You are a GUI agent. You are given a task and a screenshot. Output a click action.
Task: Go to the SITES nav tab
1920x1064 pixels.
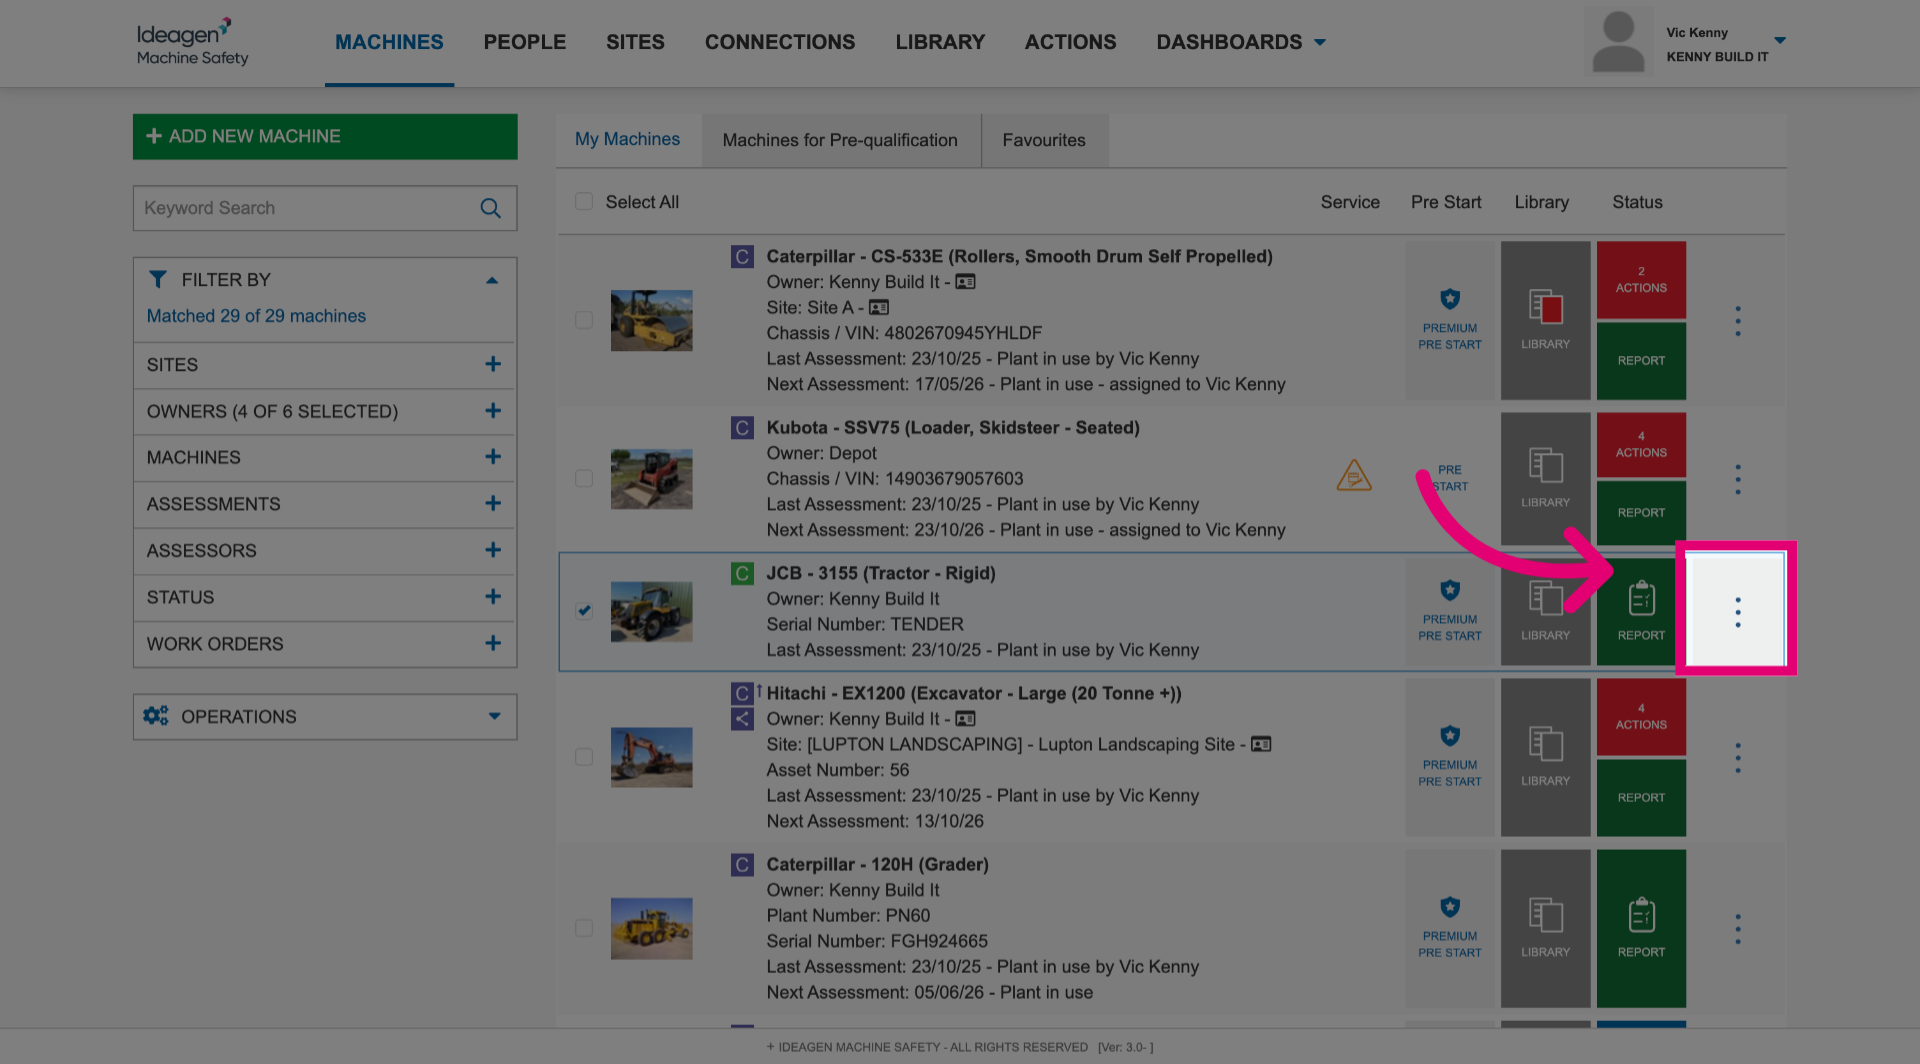coord(635,42)
